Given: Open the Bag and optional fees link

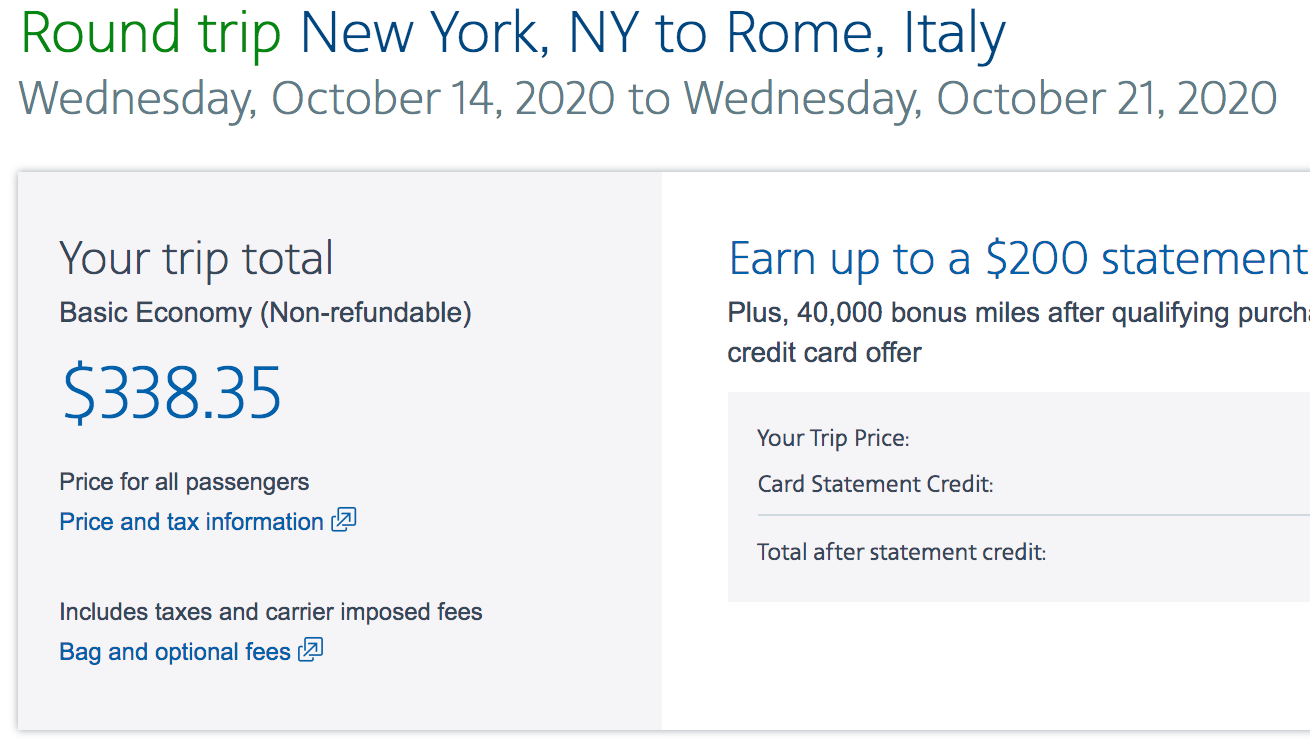Looking at the screenshot, I should 175,652.
